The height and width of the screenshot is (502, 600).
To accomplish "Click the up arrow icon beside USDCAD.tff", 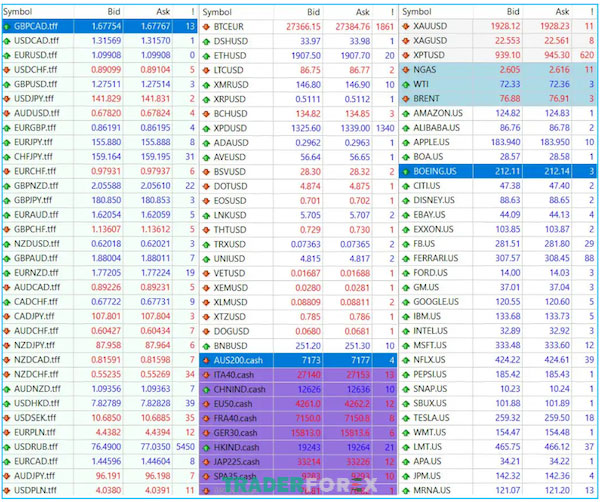I will (x=7, y=41).
